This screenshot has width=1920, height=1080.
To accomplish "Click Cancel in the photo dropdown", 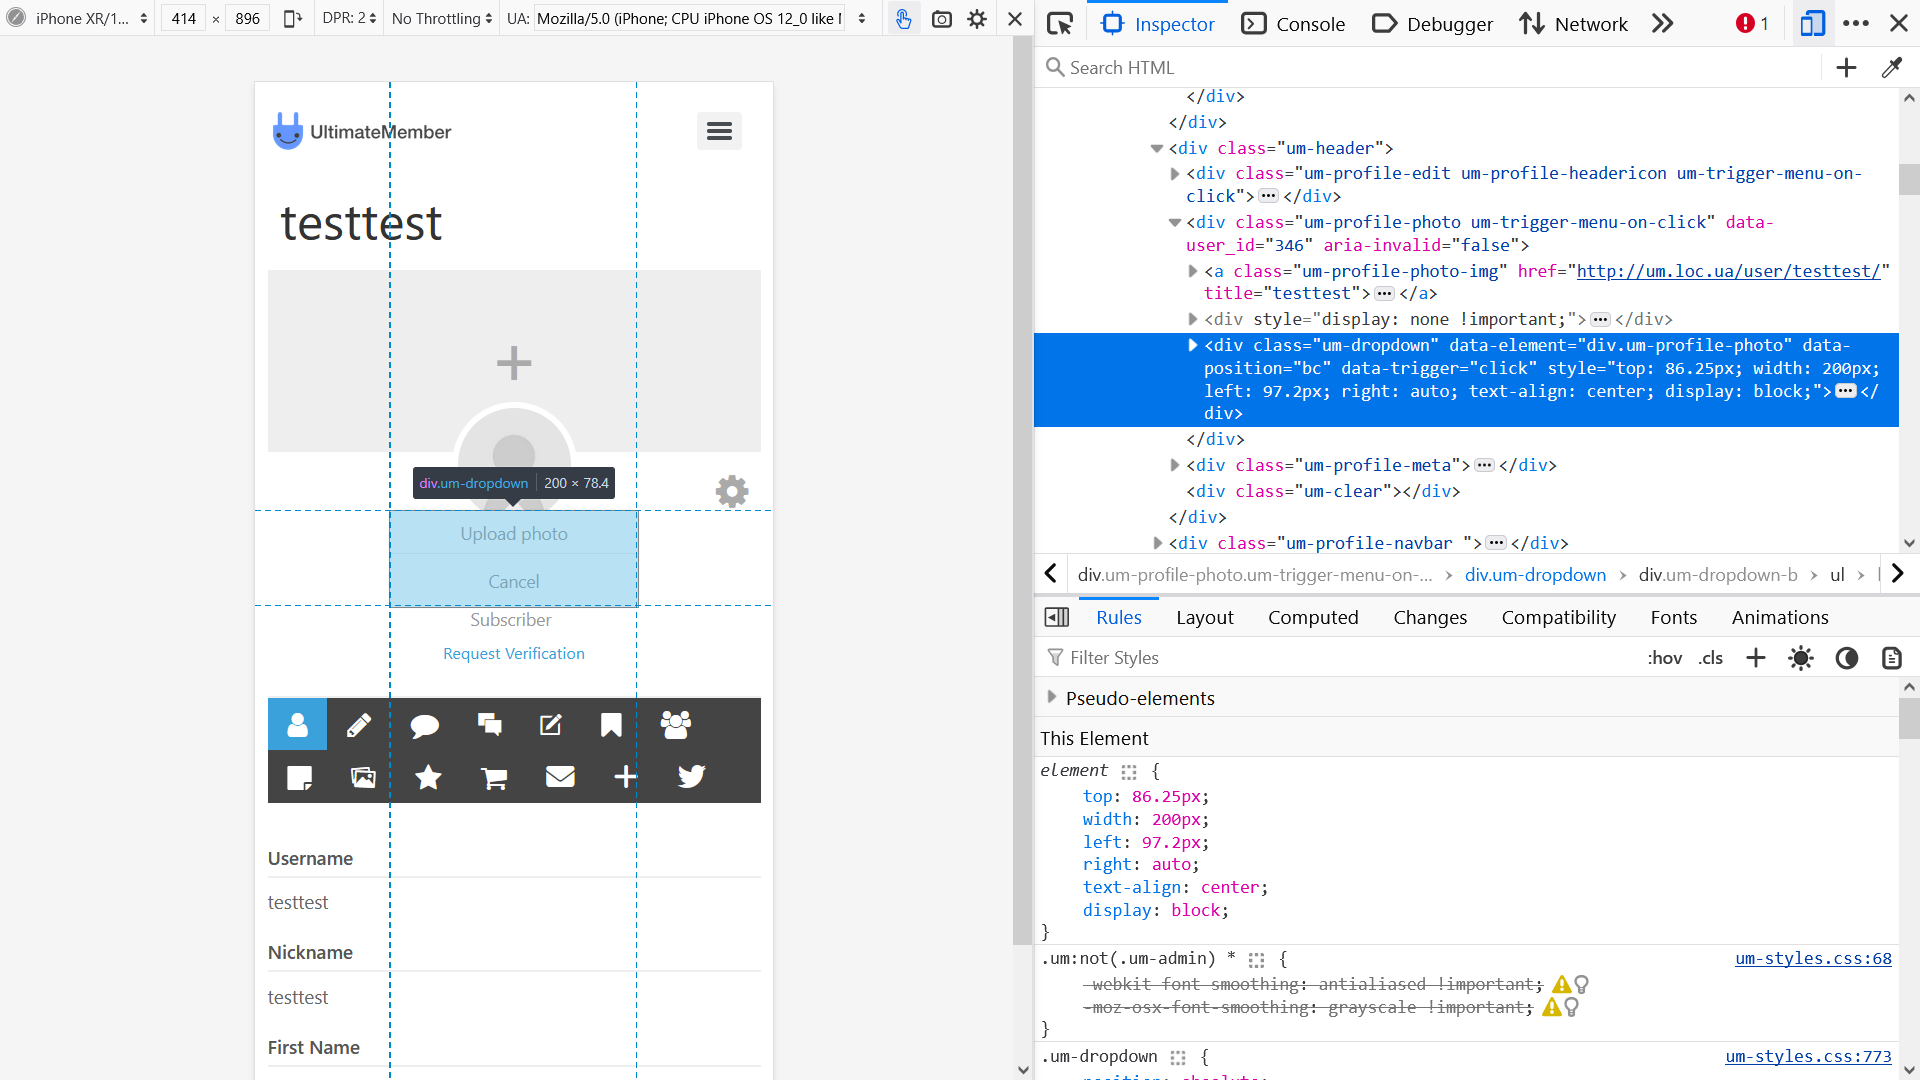I will [514, 582].
